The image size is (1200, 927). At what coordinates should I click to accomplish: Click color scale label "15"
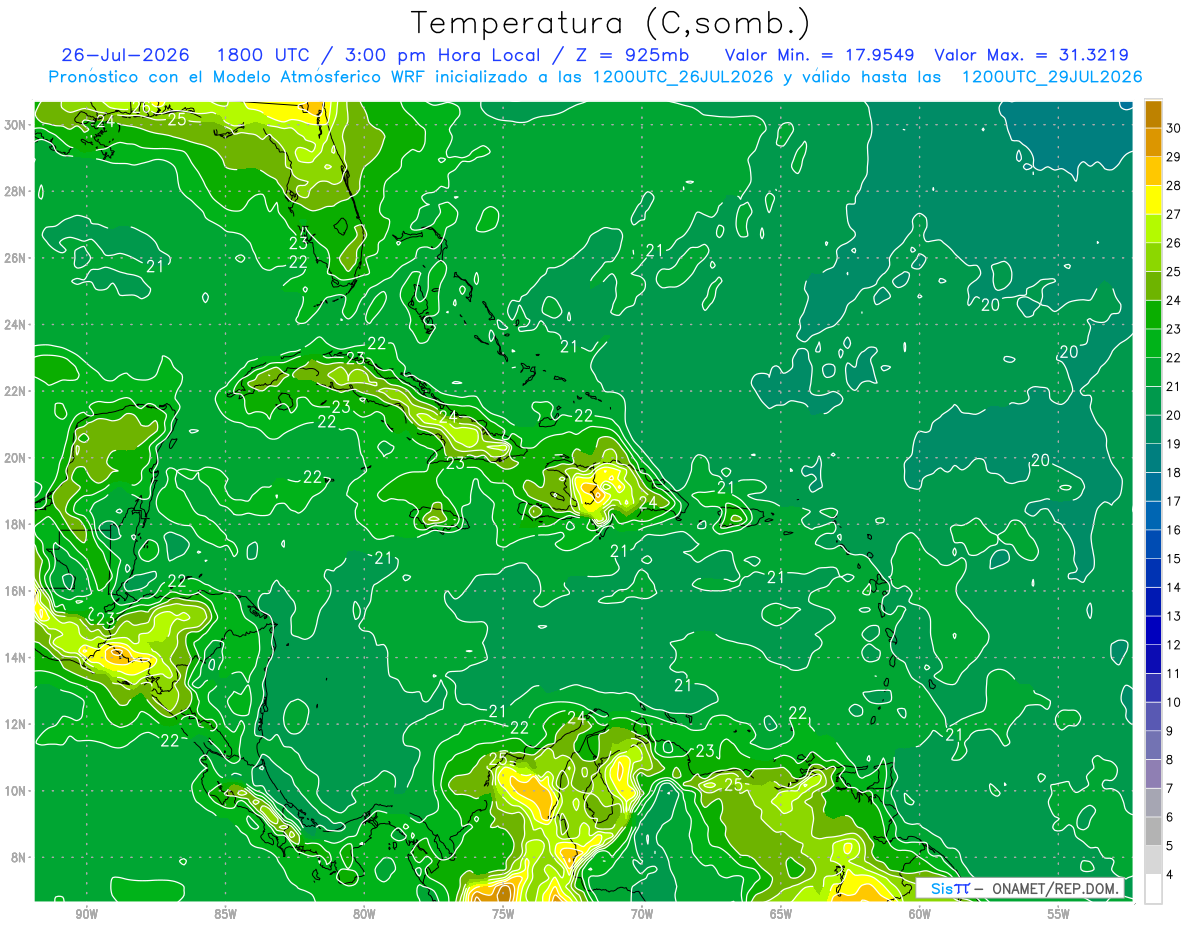(1174, 558)
